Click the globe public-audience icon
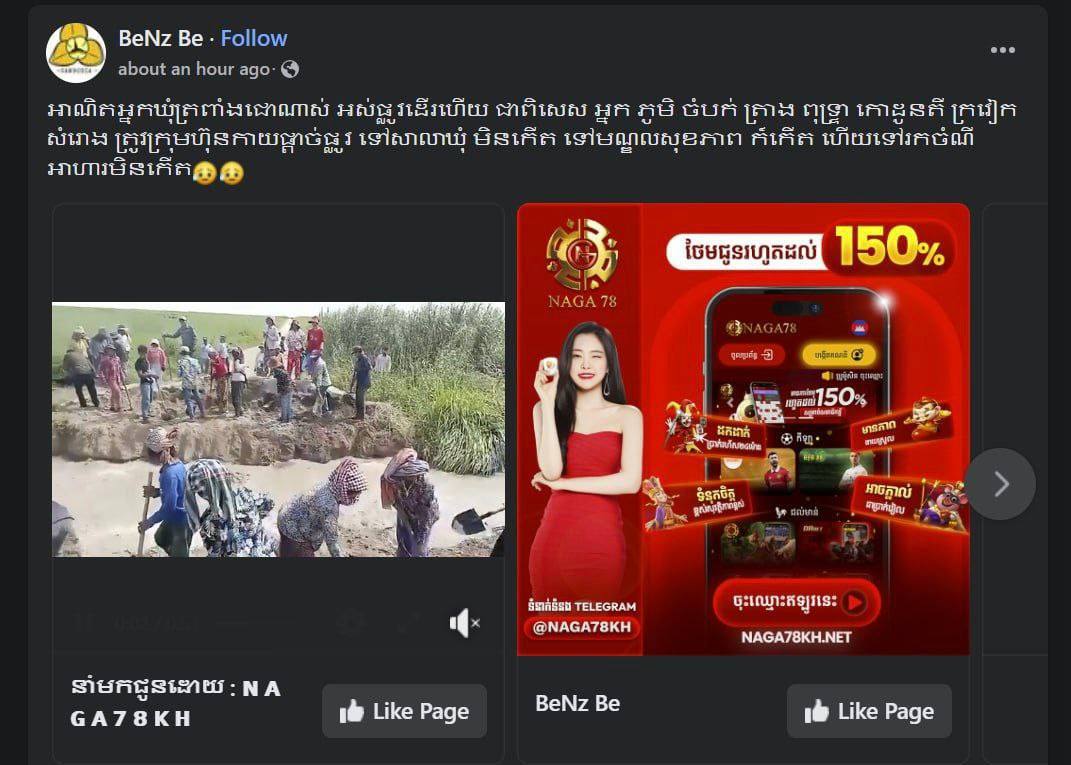Viewport: 1071px width, 765px height. (290, 69)
